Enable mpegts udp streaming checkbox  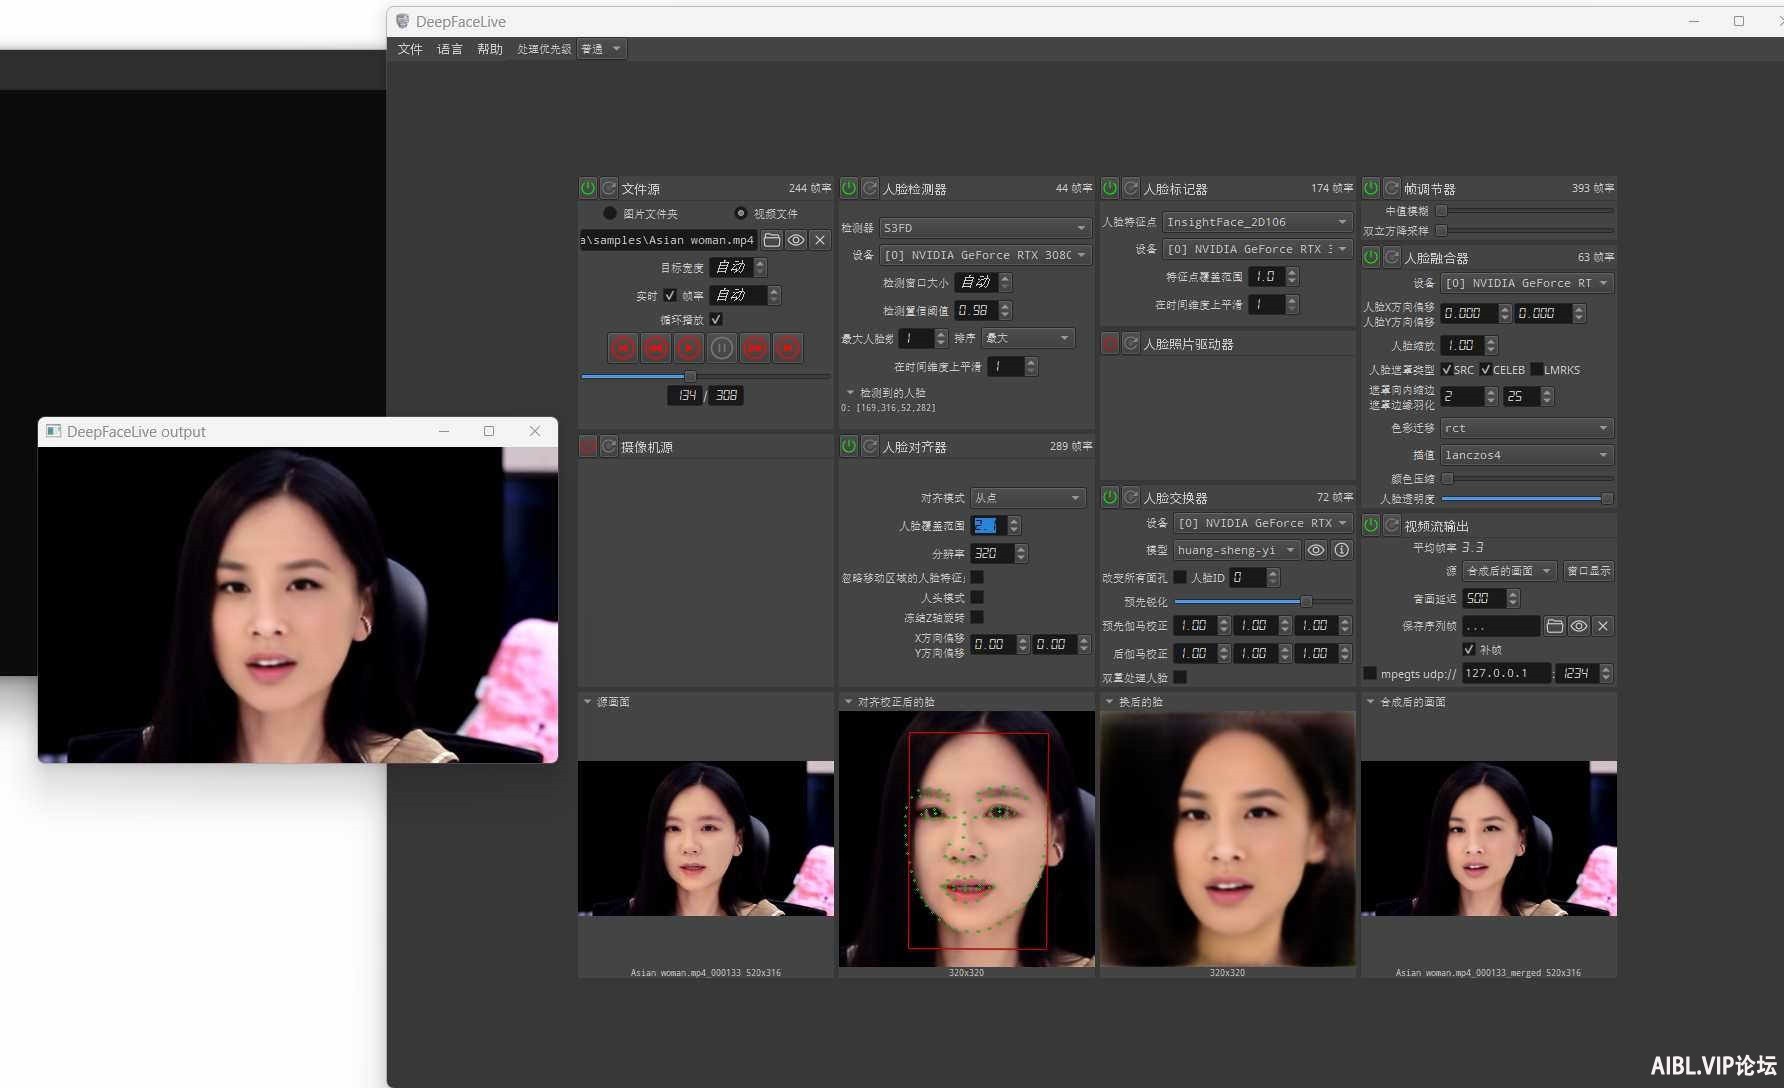pyautogui.click(x=1370, y=673)
